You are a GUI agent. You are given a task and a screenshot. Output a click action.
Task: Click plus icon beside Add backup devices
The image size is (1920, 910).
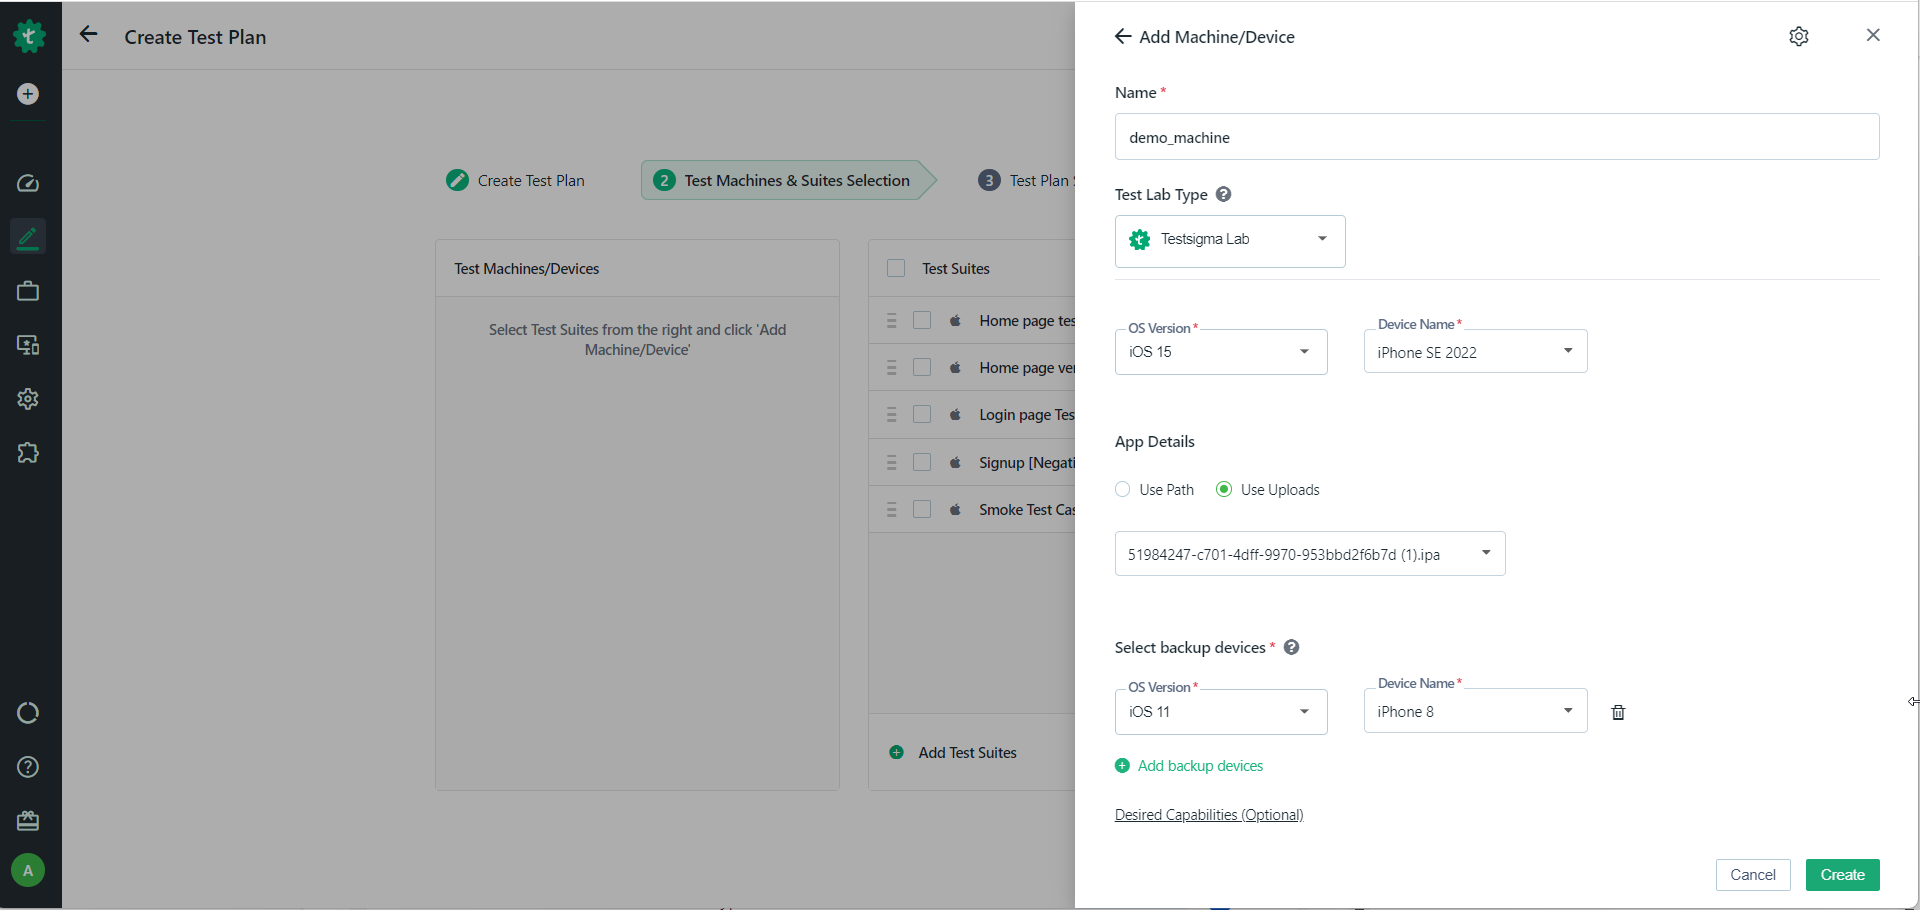[1122, 765]
